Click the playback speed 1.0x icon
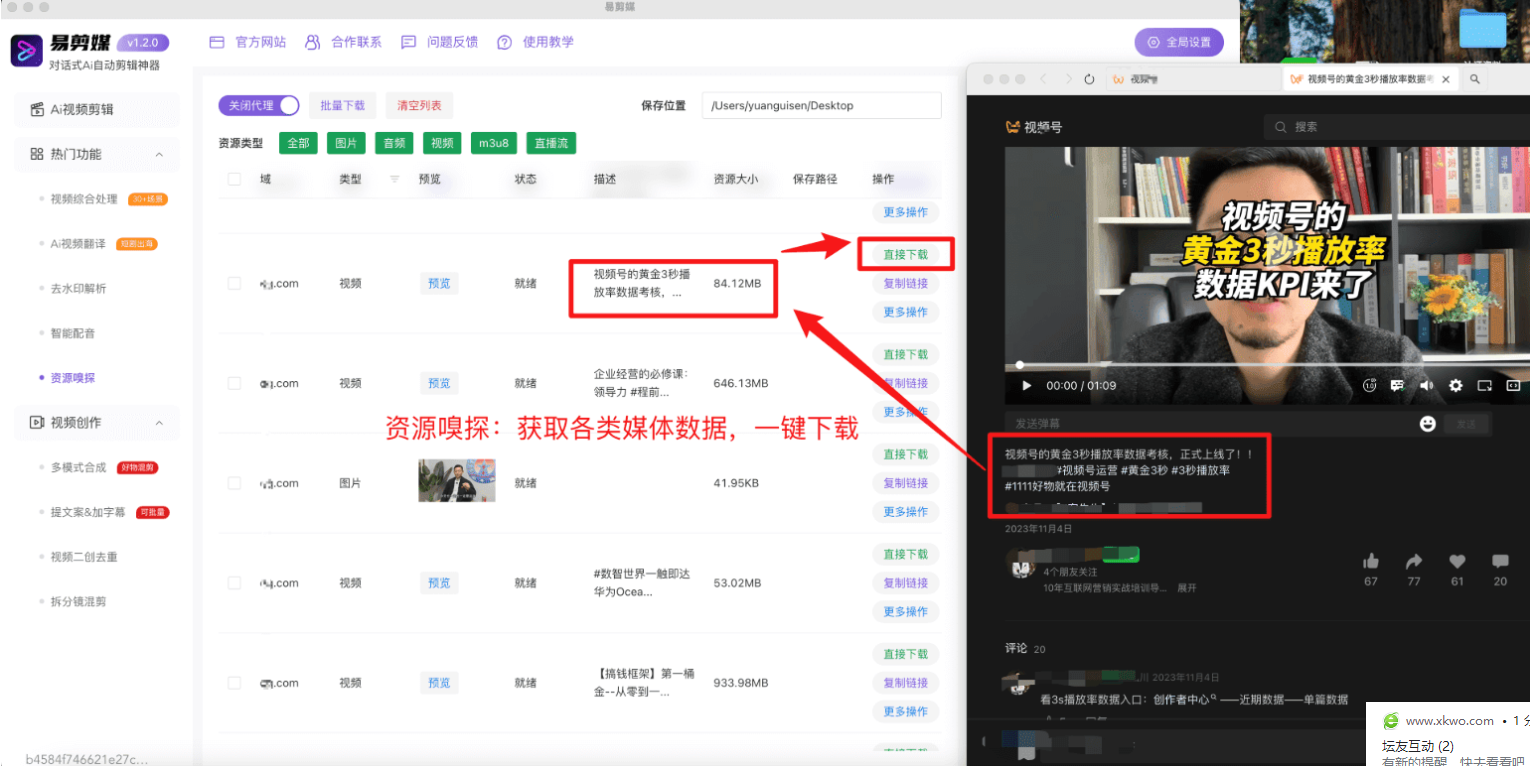1530x766 pixels. pyautogui.click(x=1369, y=385)
